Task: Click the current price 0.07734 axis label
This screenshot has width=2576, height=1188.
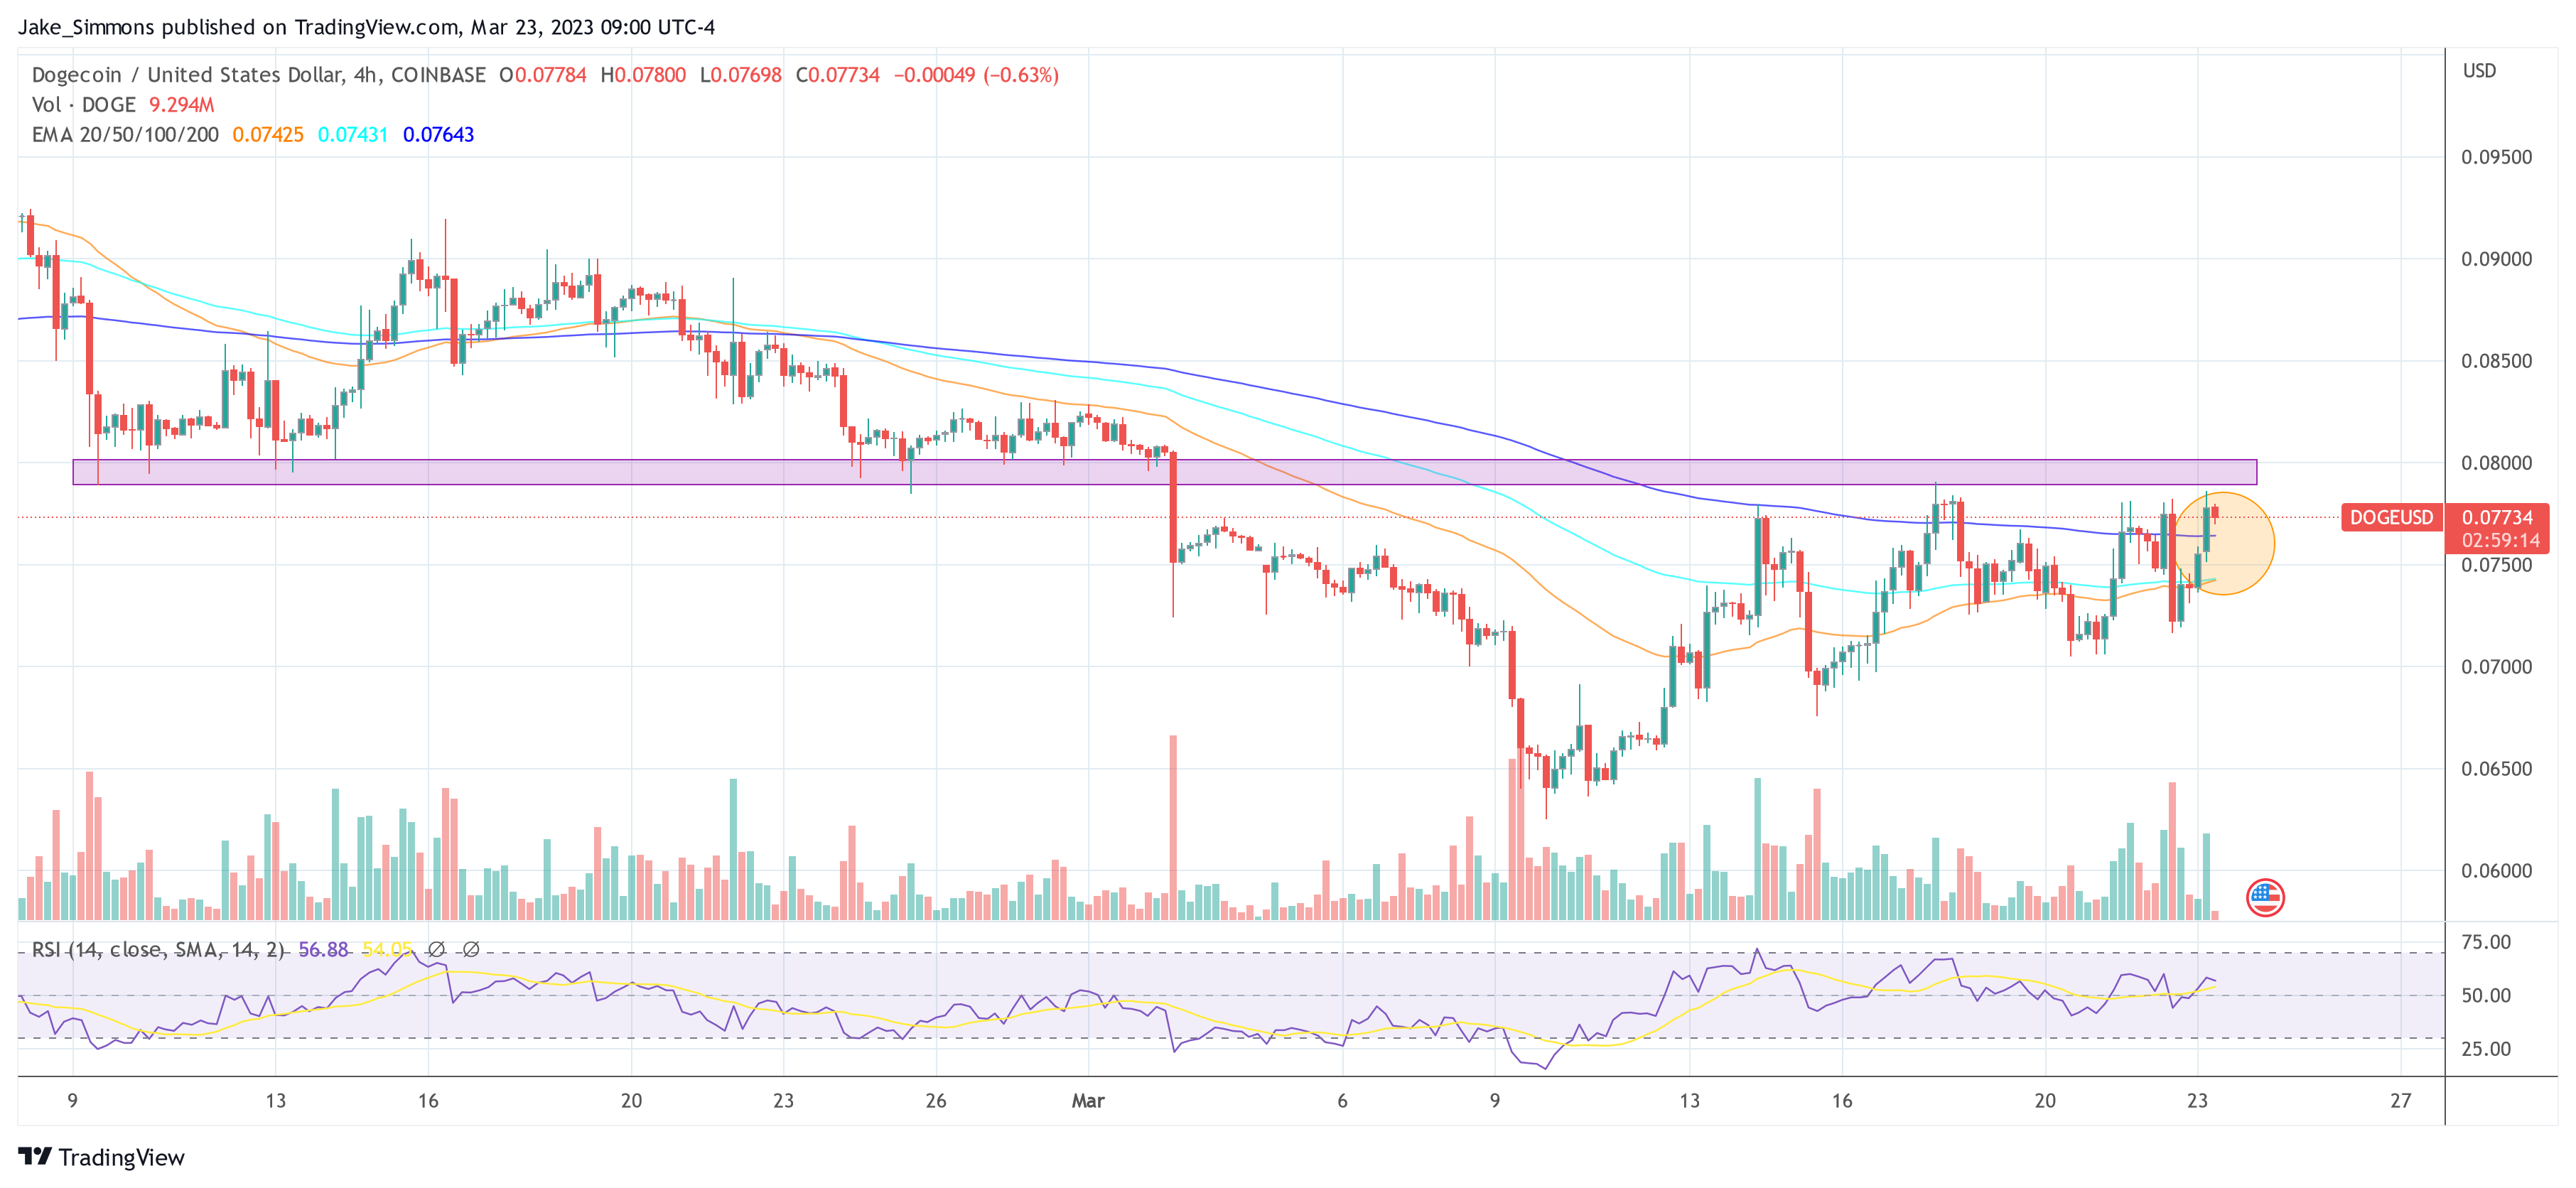Action: 2497,517
